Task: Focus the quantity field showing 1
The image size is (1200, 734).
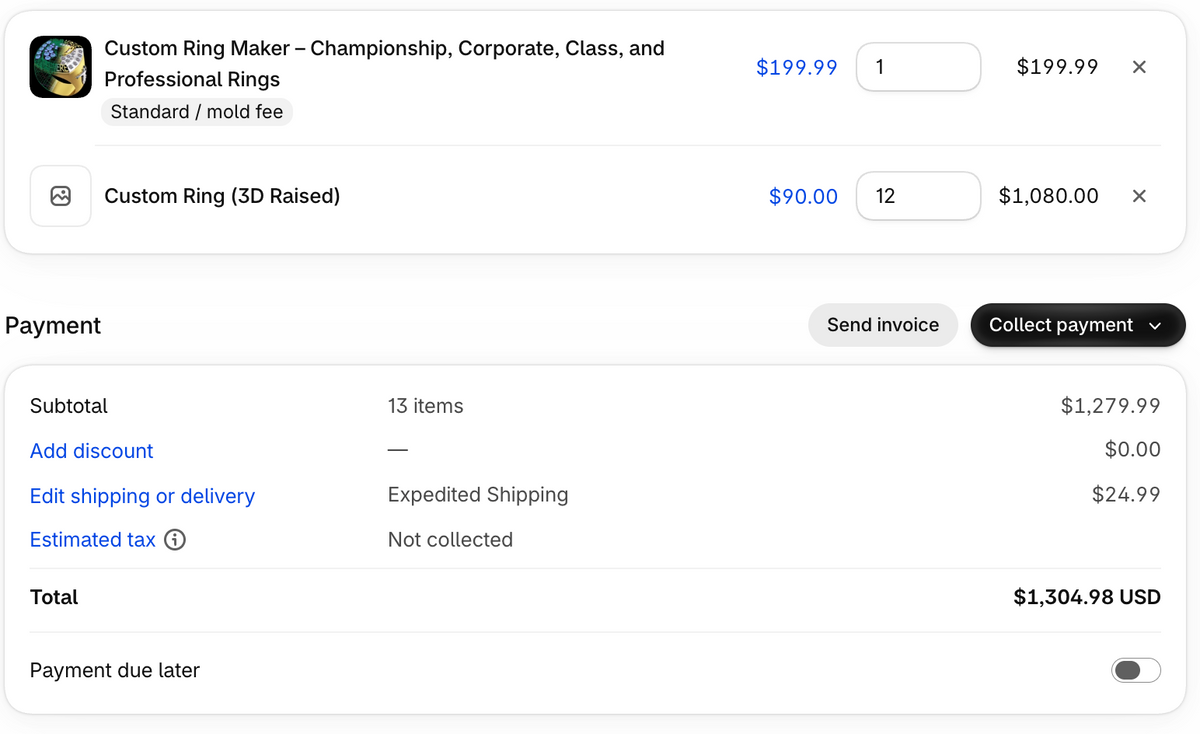Action: point(918,67)
